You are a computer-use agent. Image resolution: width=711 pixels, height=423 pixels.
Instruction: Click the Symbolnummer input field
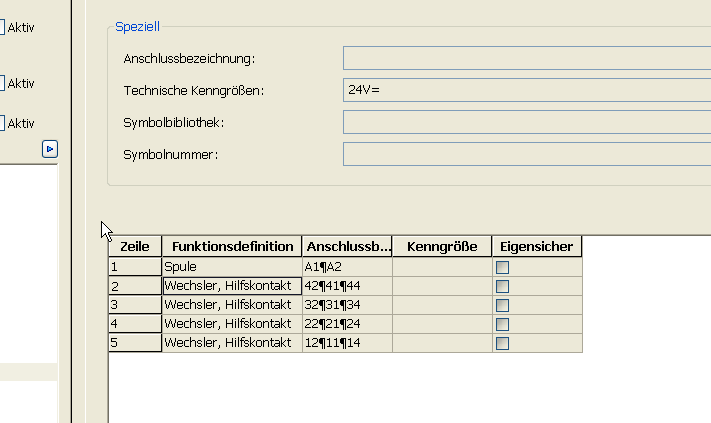click(527, 154)
